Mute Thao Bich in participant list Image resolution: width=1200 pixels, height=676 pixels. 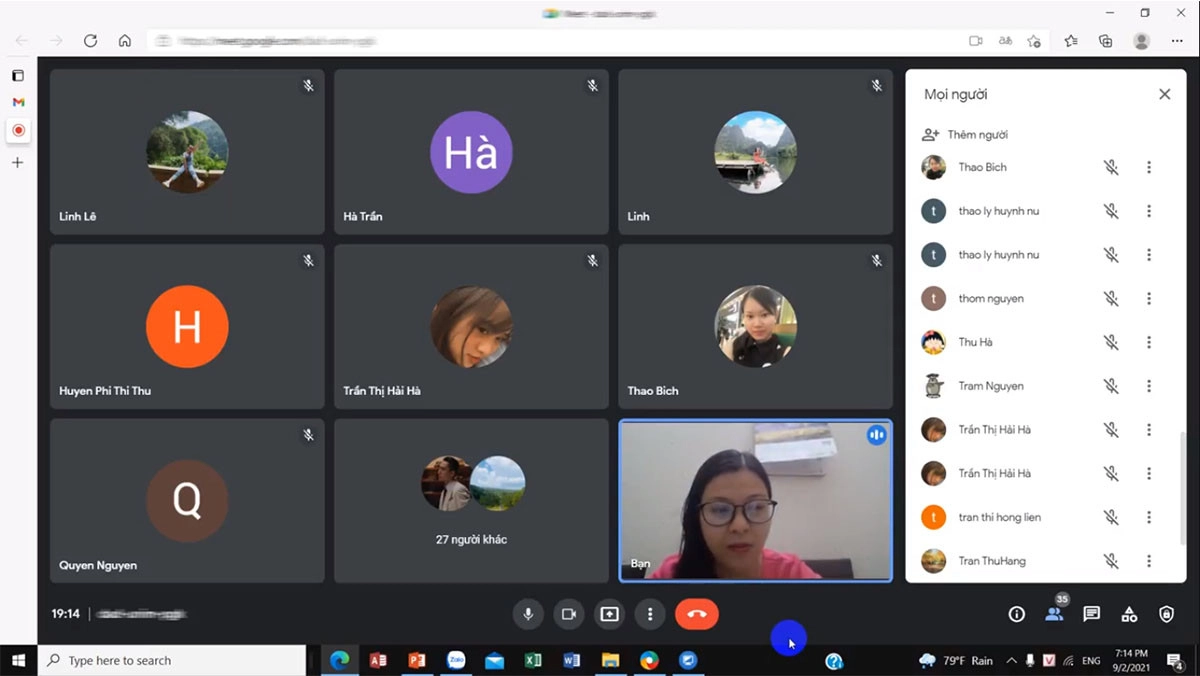click(x=1111, y=168)
